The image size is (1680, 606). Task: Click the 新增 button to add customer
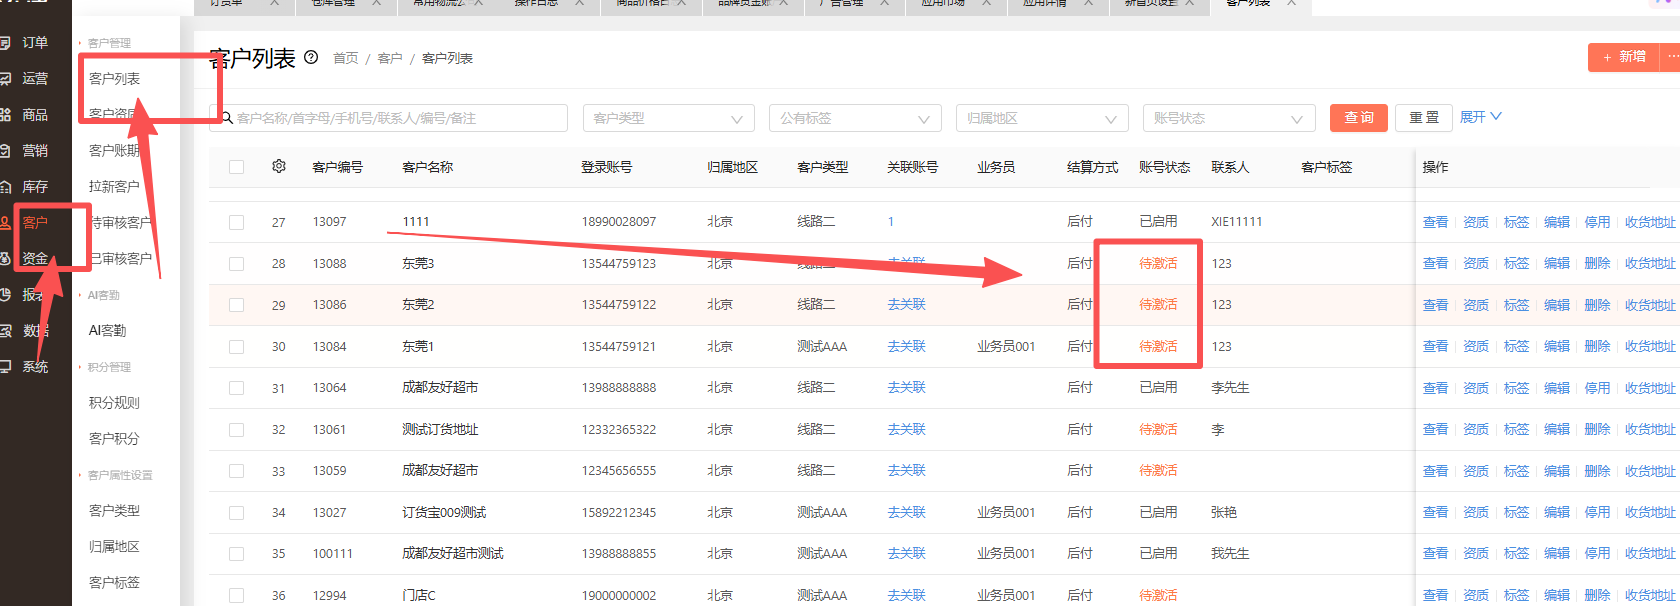point(1624,57)
